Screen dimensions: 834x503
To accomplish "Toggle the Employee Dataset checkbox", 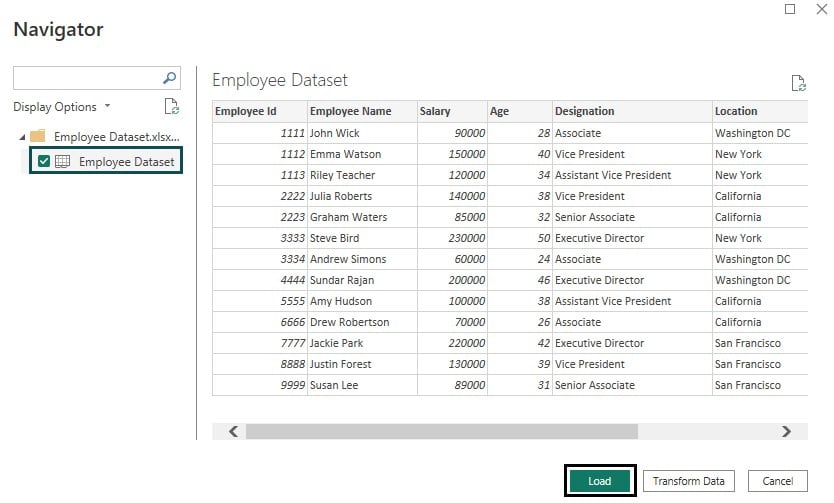I will [44, 161].
